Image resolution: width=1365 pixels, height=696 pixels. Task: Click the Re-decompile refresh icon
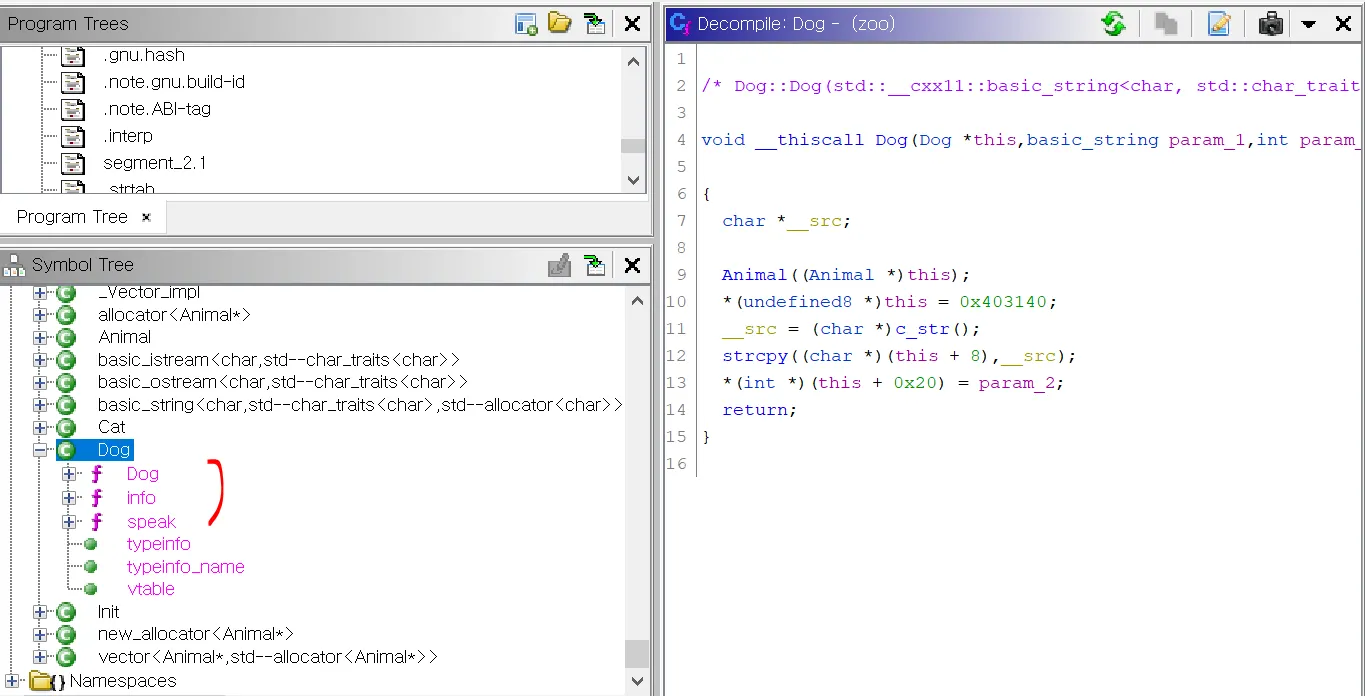1113,24
